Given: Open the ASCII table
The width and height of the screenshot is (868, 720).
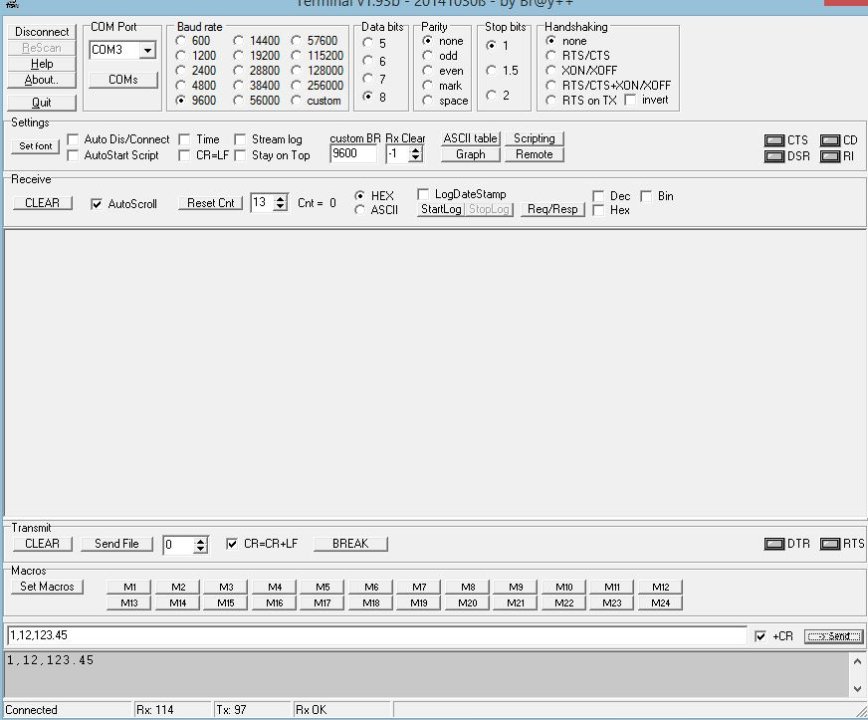Looking at the screenshot, I should tap(469, 138).
